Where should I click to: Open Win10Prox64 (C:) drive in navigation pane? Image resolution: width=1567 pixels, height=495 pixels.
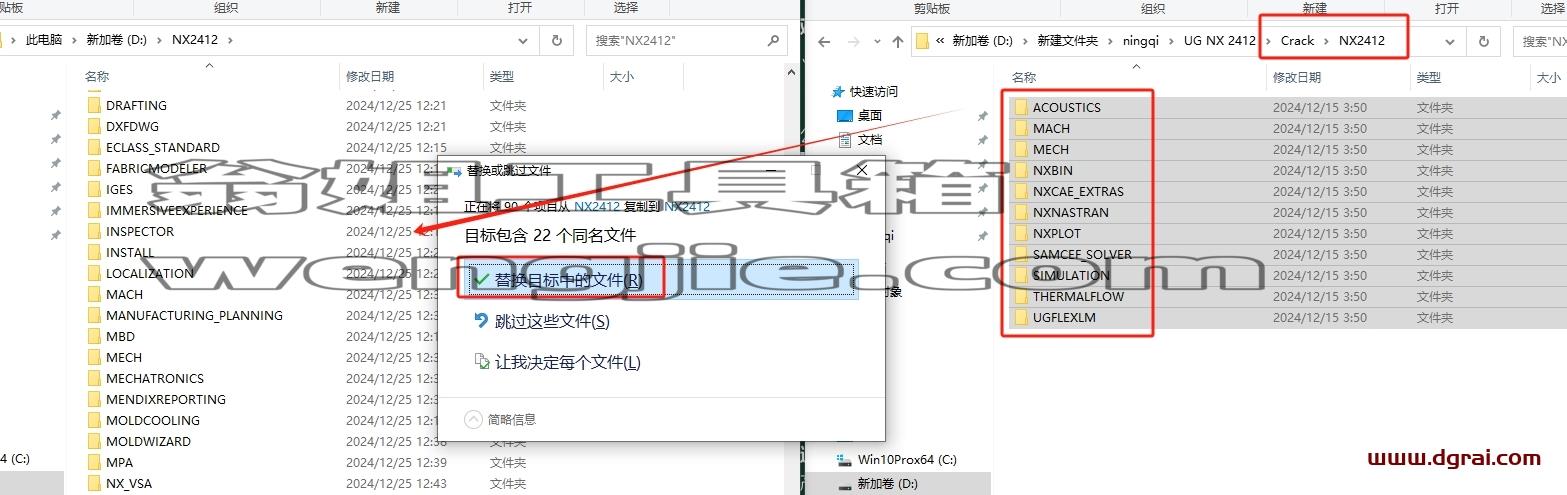pos(907,460)
